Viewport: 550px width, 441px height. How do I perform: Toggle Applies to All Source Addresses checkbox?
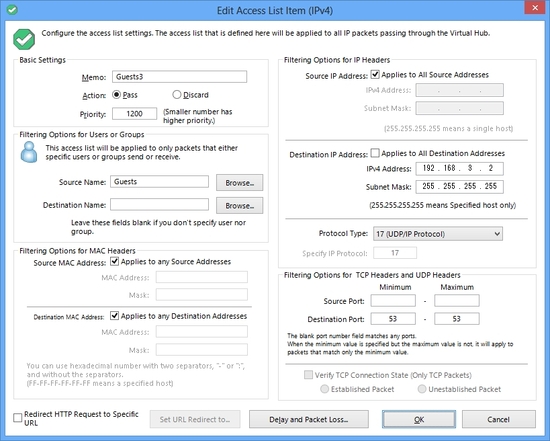375,74
